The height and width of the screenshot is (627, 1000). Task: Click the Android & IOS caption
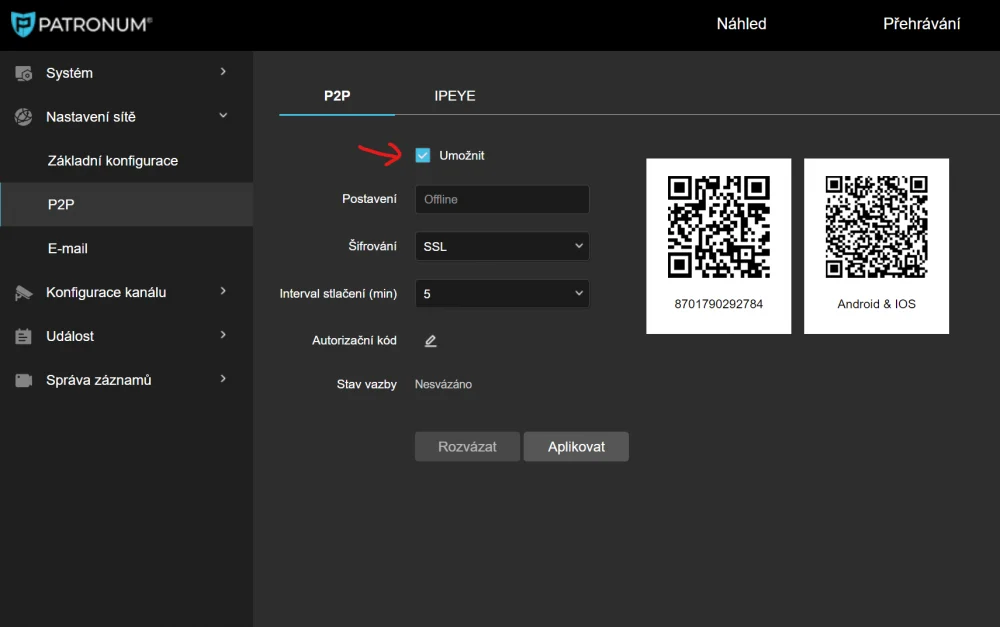(876, 304)
